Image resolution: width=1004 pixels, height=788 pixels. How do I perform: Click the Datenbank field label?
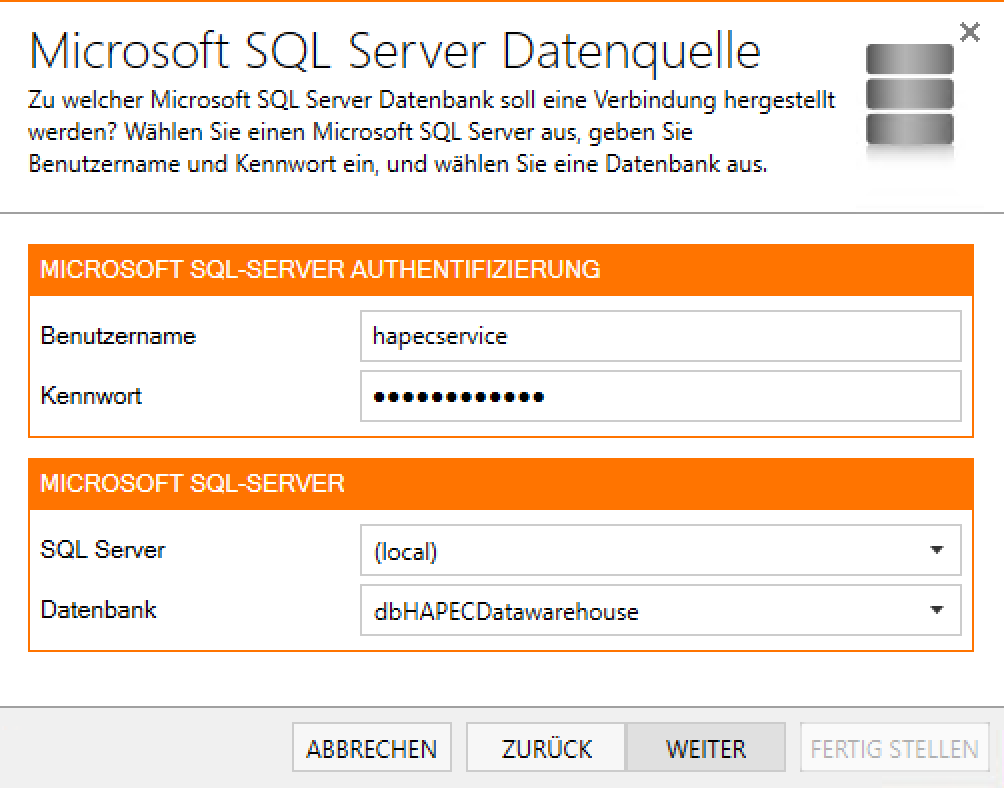click(x=99, y=610)
